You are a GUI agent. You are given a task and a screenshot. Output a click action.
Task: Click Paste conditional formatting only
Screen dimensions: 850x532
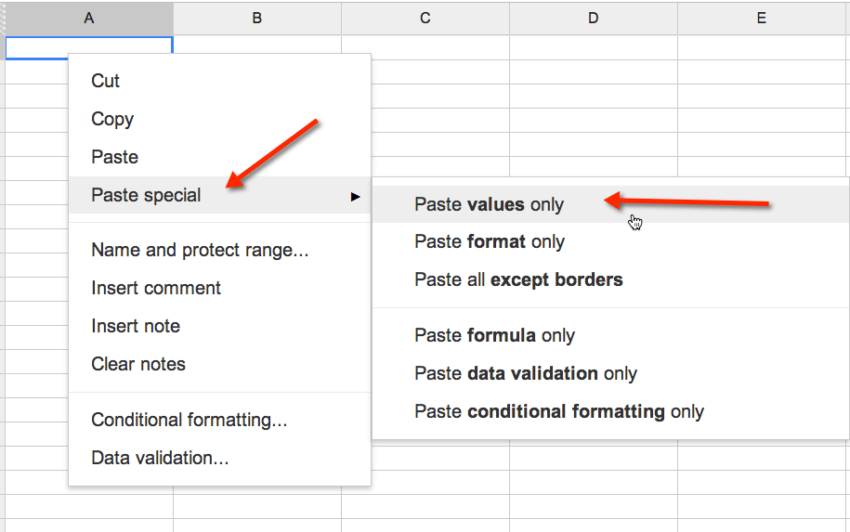(x=610, y=412)
